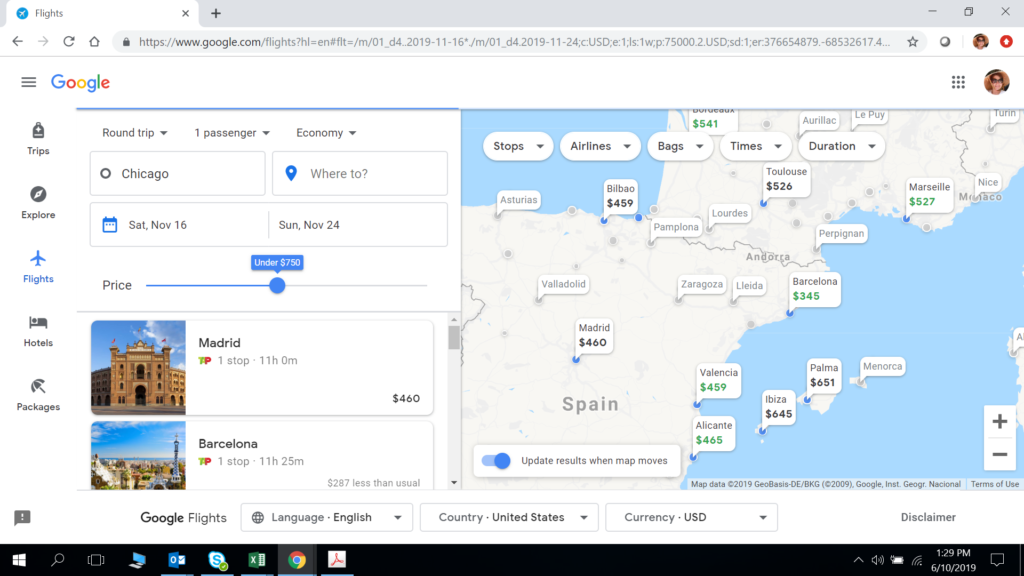Screen dimensions: 1024x576
Task: Open Outlook from the taskbar
Action: click(177, 560)
